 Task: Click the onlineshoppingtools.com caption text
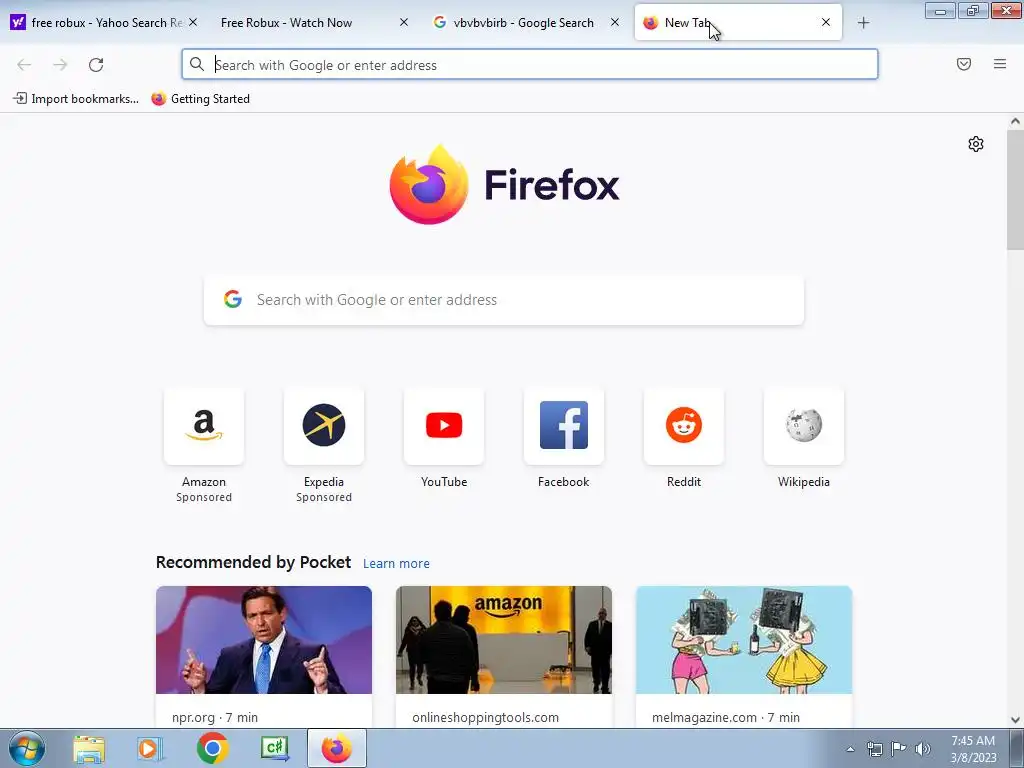[x=485, y=717]
